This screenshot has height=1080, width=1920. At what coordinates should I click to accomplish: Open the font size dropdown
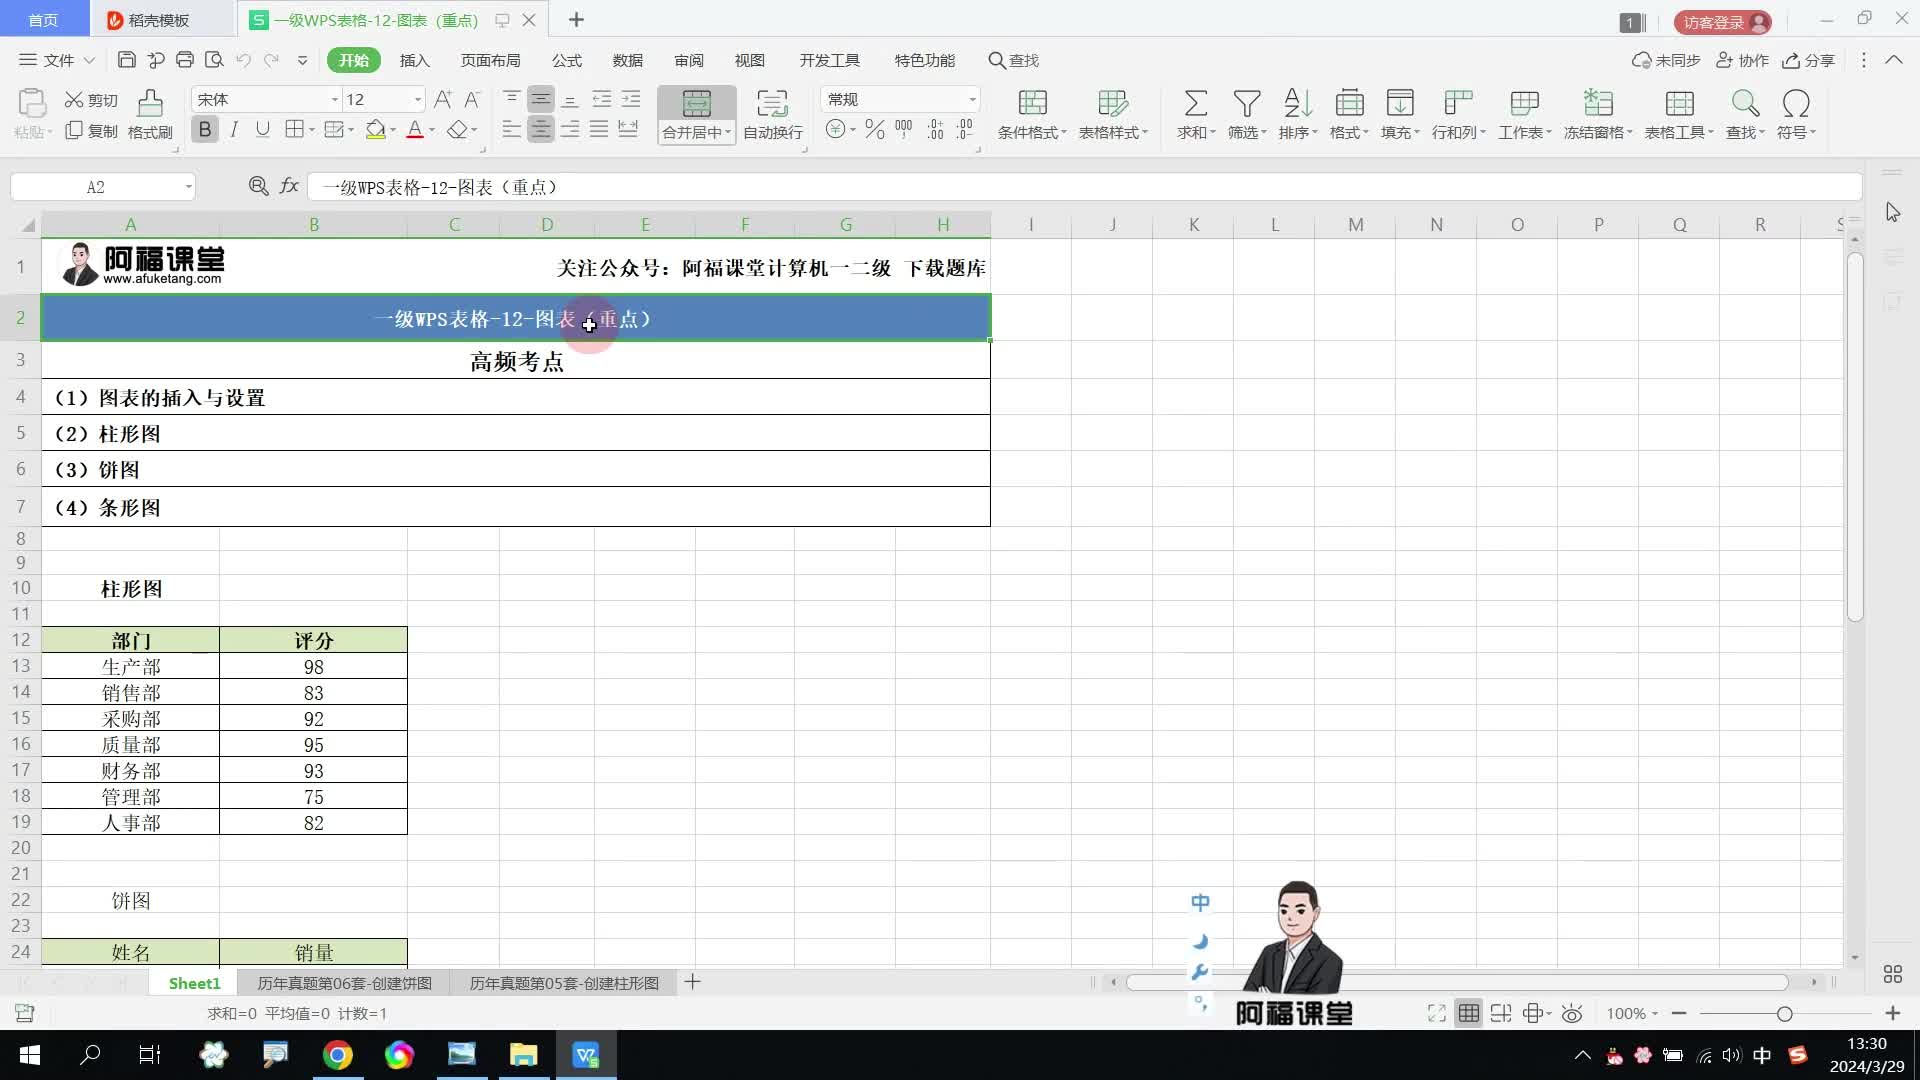417,100
